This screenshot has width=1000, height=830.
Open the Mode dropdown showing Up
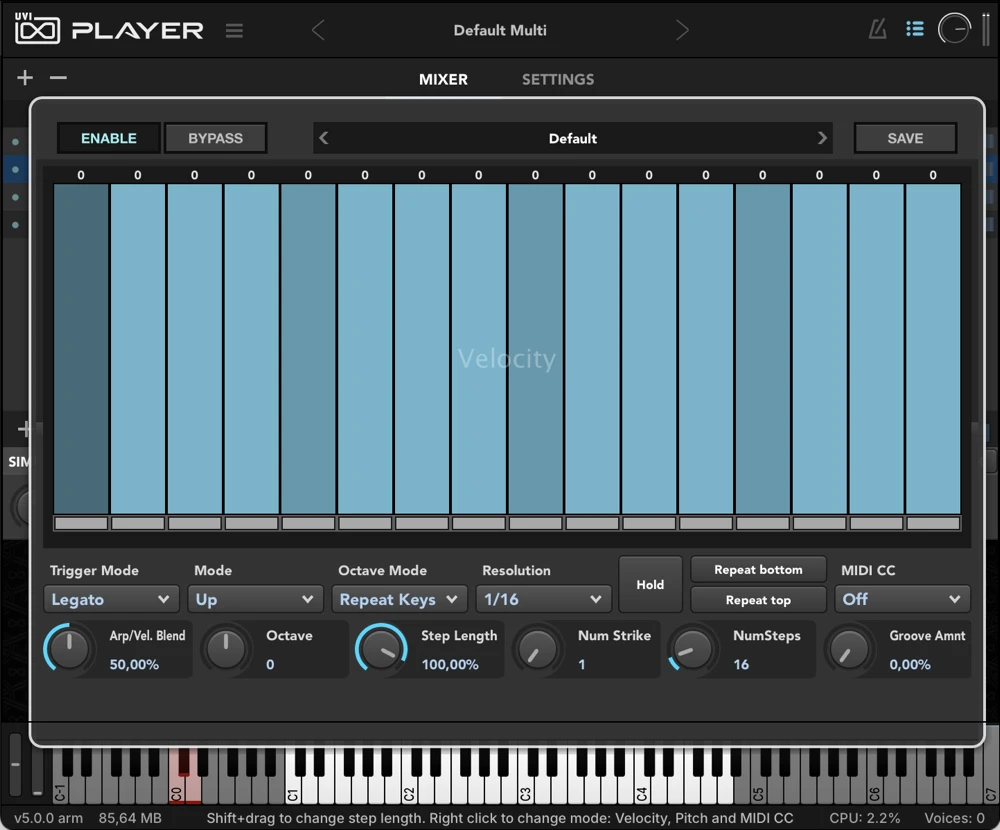[255, 599]
